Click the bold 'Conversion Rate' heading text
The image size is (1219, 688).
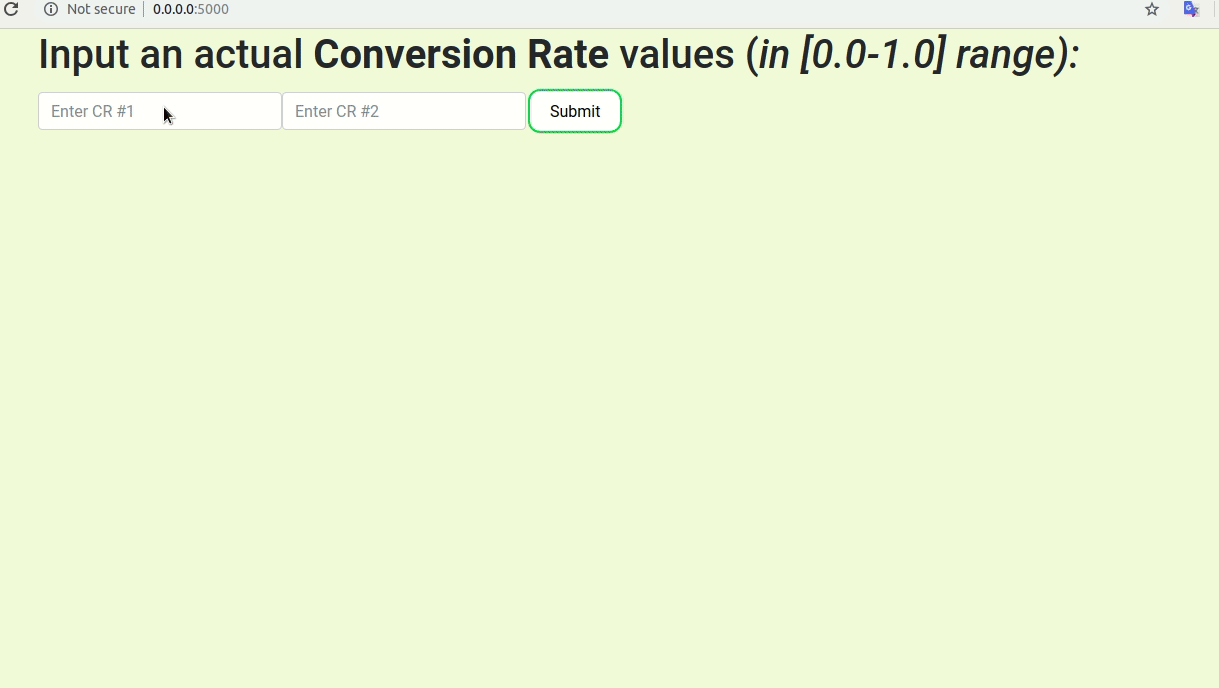click(461, 55)
